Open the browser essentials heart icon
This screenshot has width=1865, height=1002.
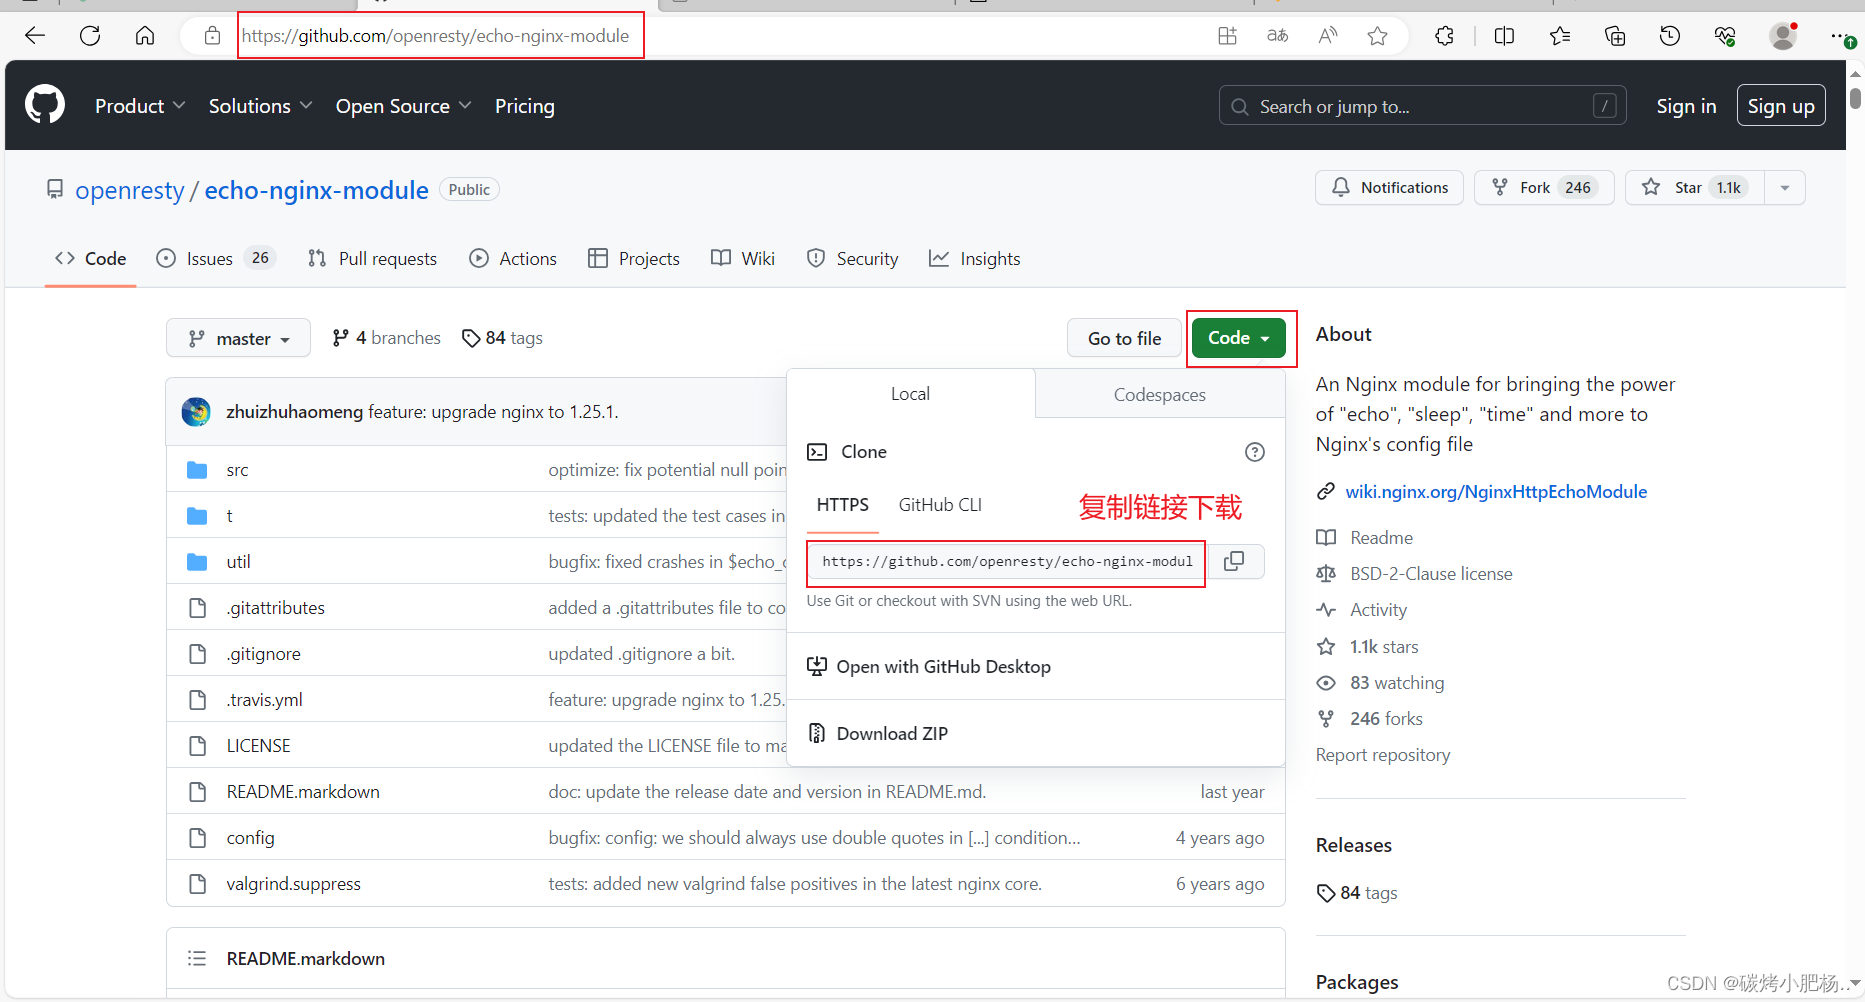[1725, 36]
